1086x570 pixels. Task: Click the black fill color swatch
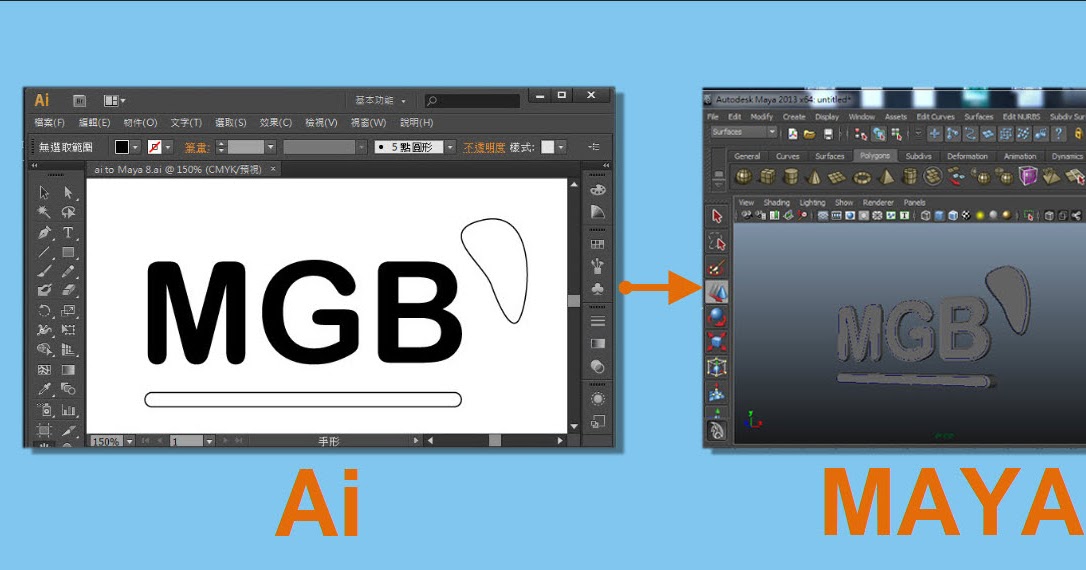click(122, 147)
